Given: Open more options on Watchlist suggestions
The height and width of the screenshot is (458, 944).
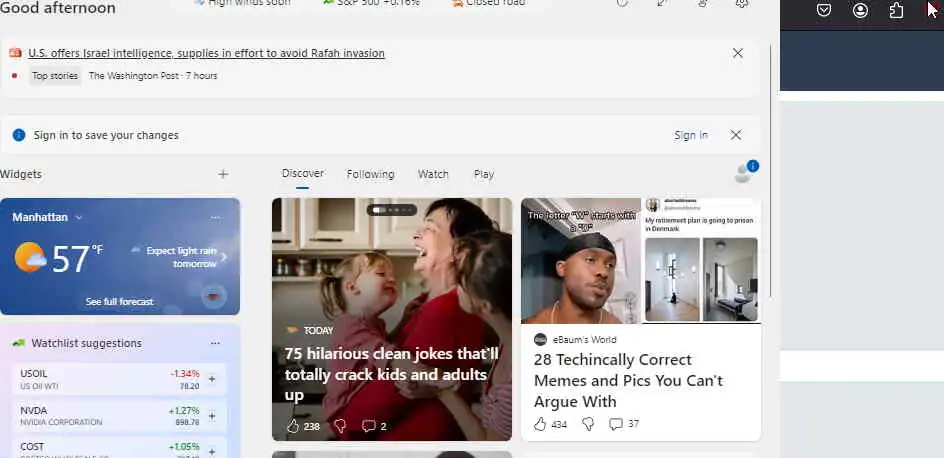Looking at the screenshot, I should pos(215,343).
